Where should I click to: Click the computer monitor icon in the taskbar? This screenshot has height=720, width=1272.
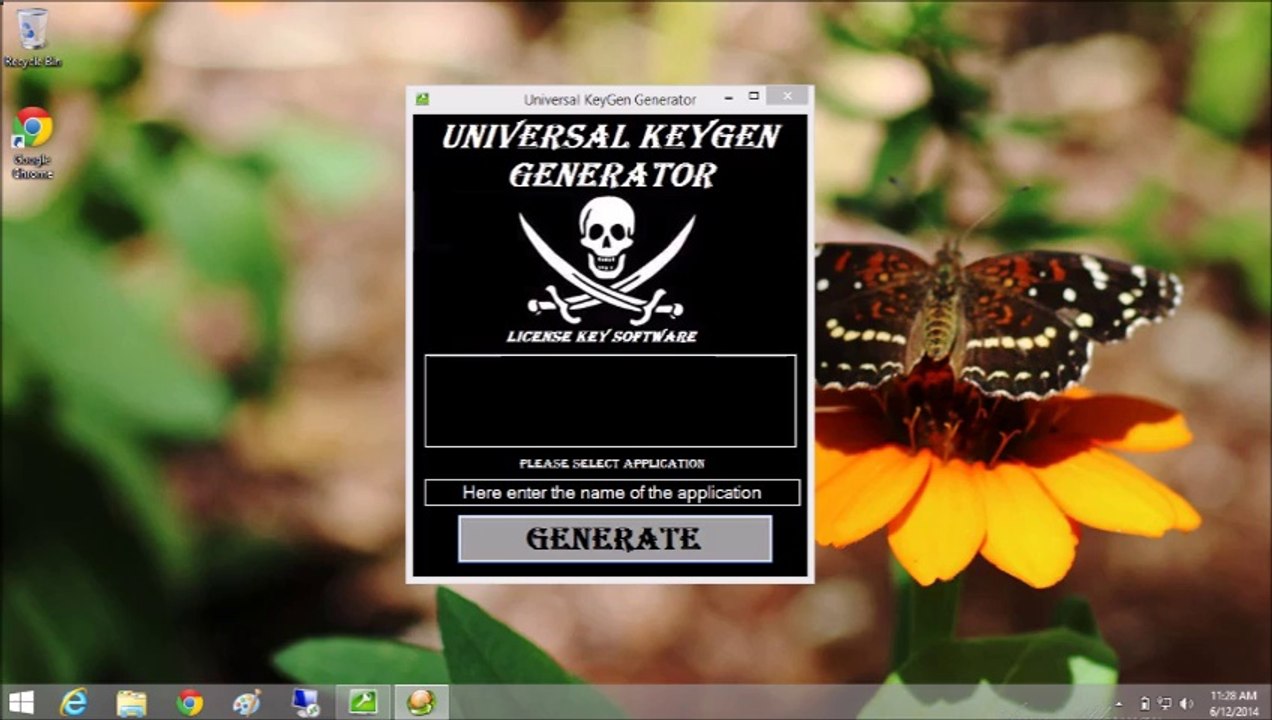point(305,702)
